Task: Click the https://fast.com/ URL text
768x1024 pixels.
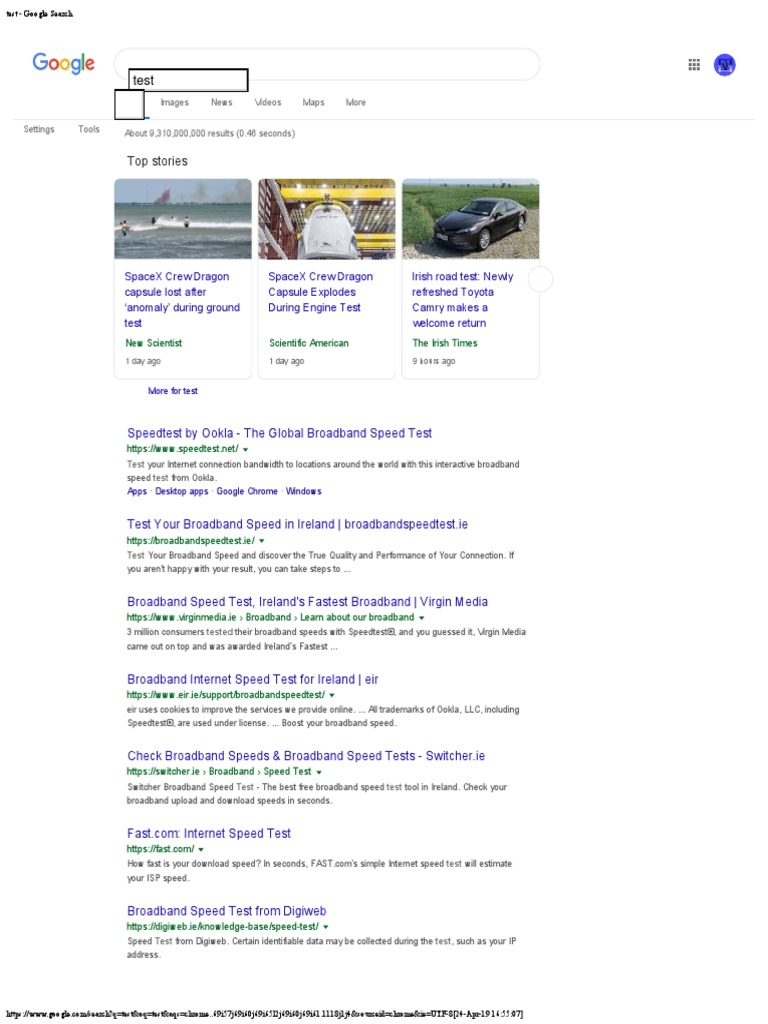Action: pos(161,849)
